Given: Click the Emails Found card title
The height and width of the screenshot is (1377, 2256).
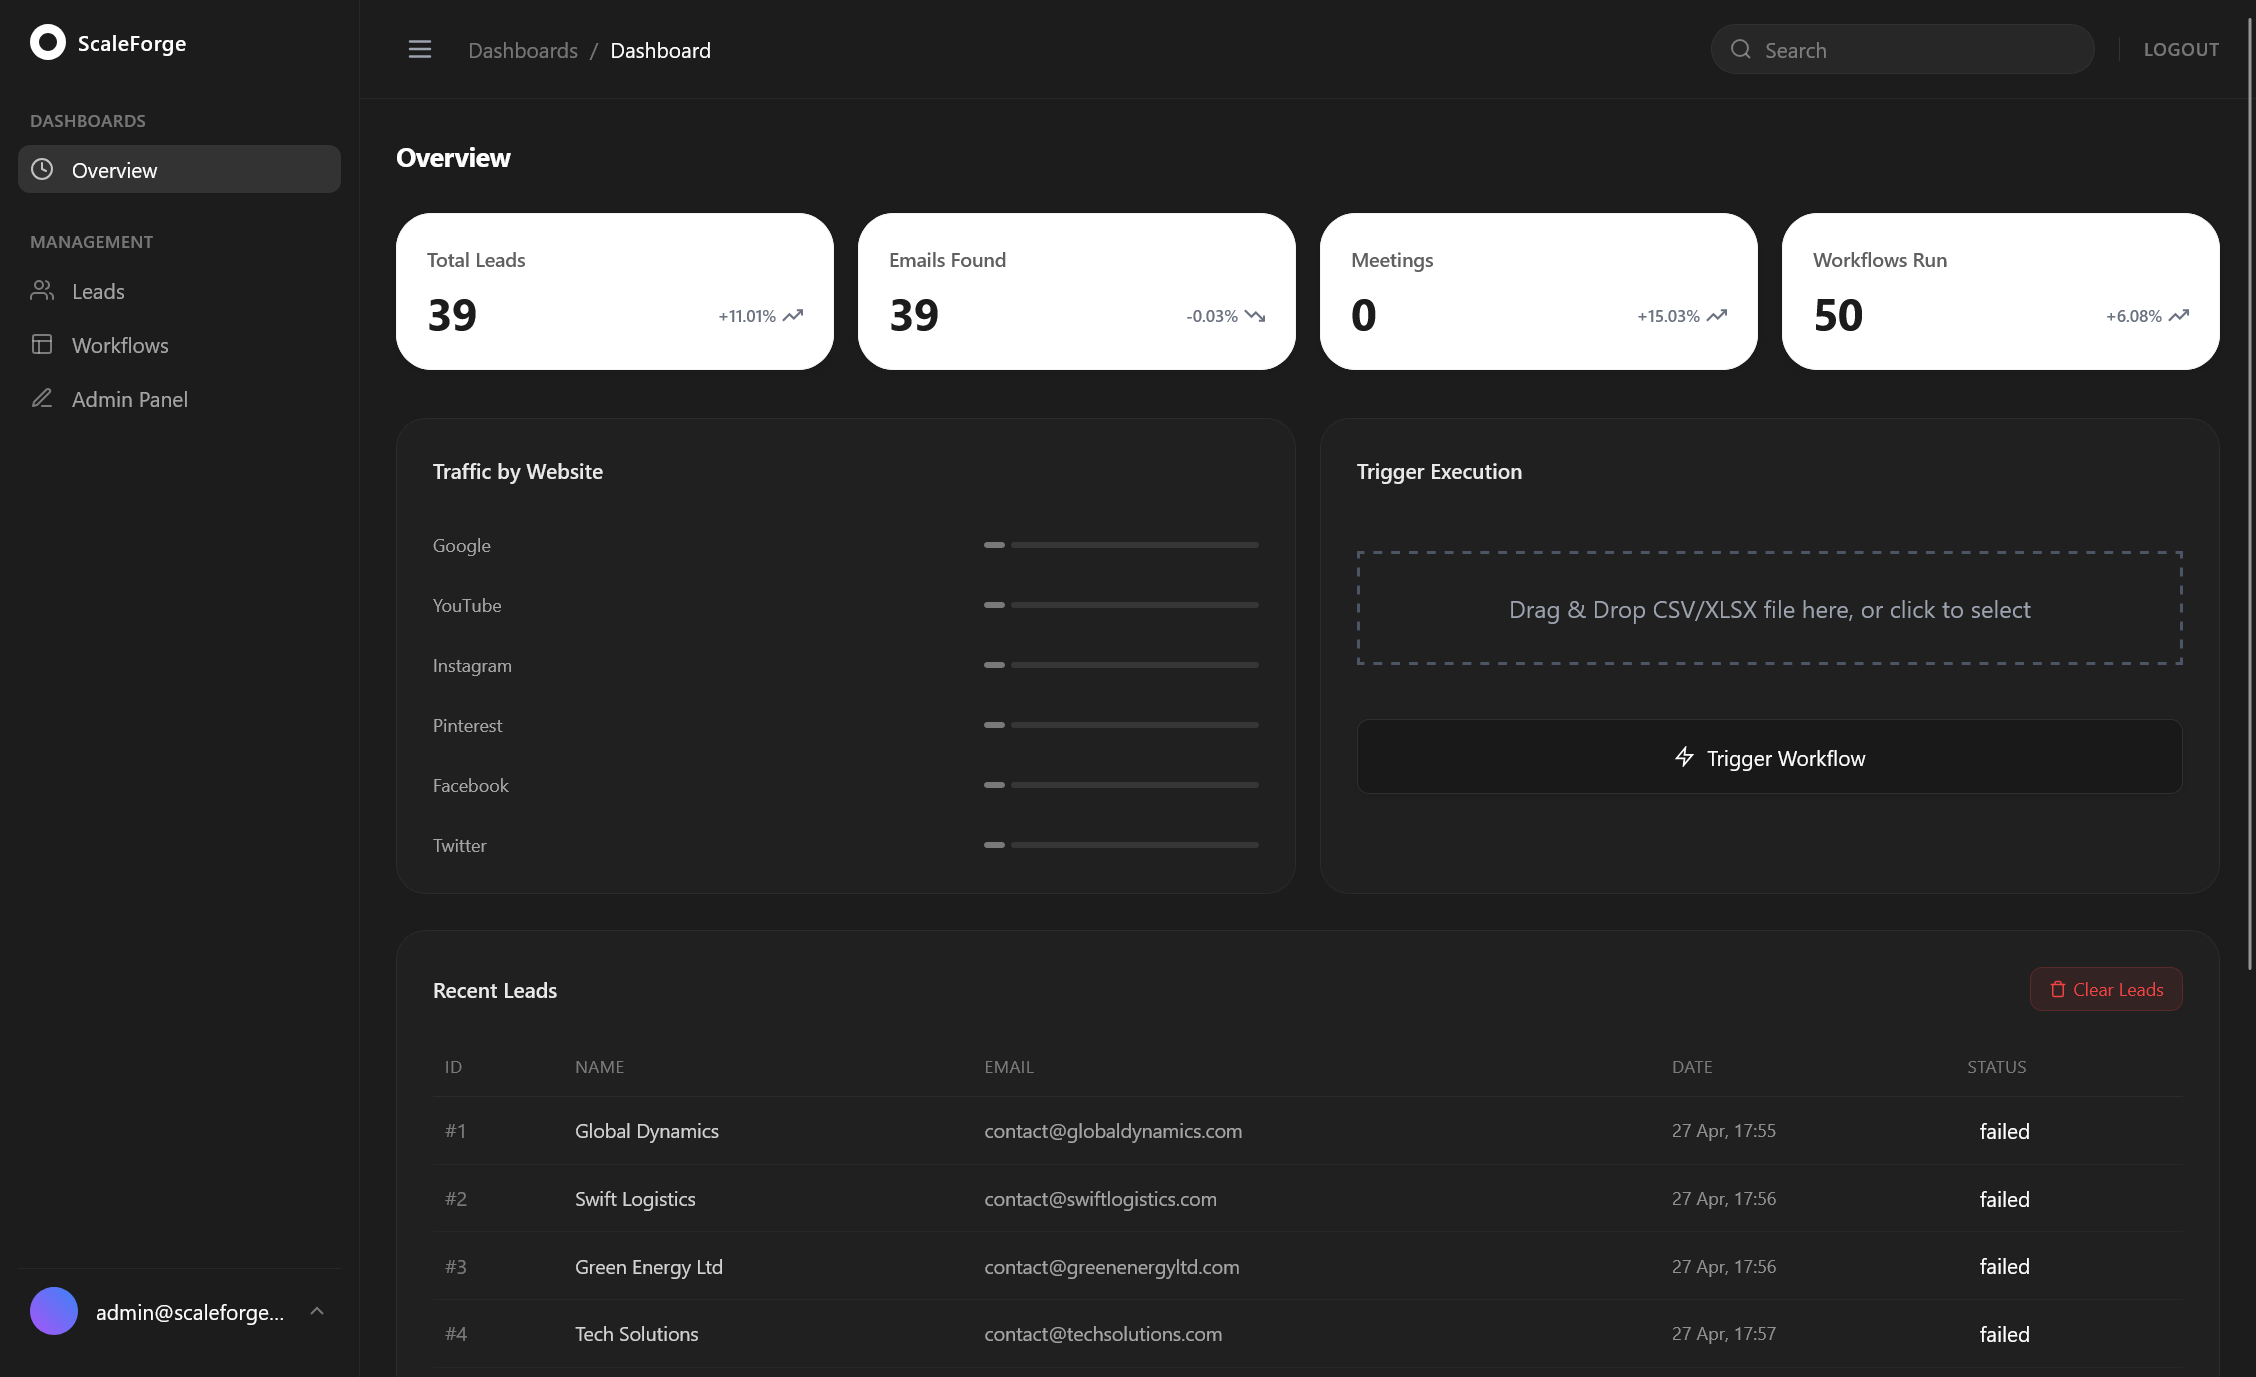Looking at the screenshot, I should (x=947, y=260).
